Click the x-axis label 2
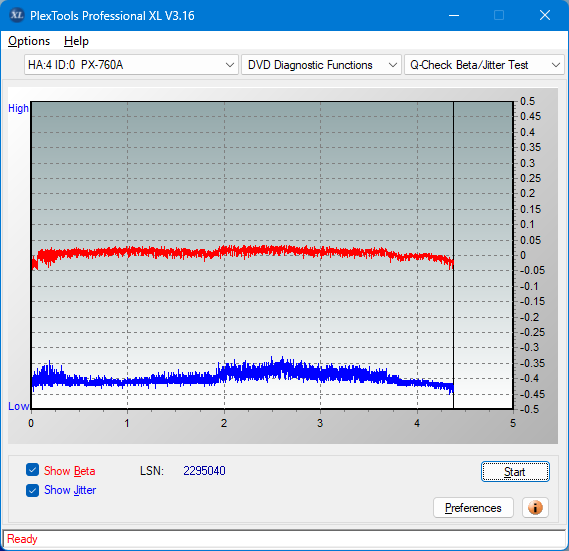 (x=224, y=423)
